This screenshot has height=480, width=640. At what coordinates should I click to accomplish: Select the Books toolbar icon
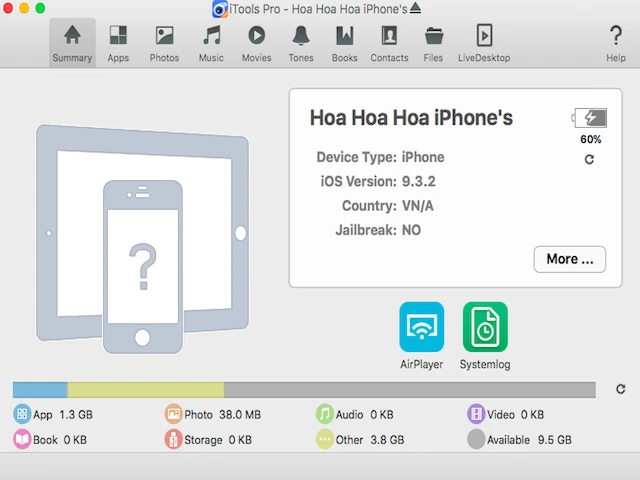pos(344,43)
